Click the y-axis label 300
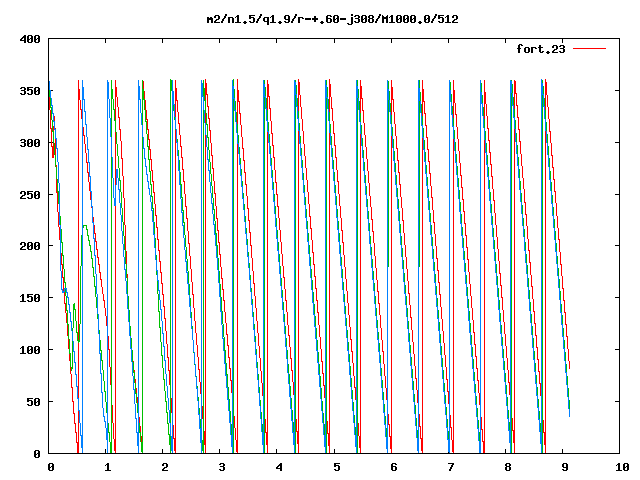 point(30,143)
